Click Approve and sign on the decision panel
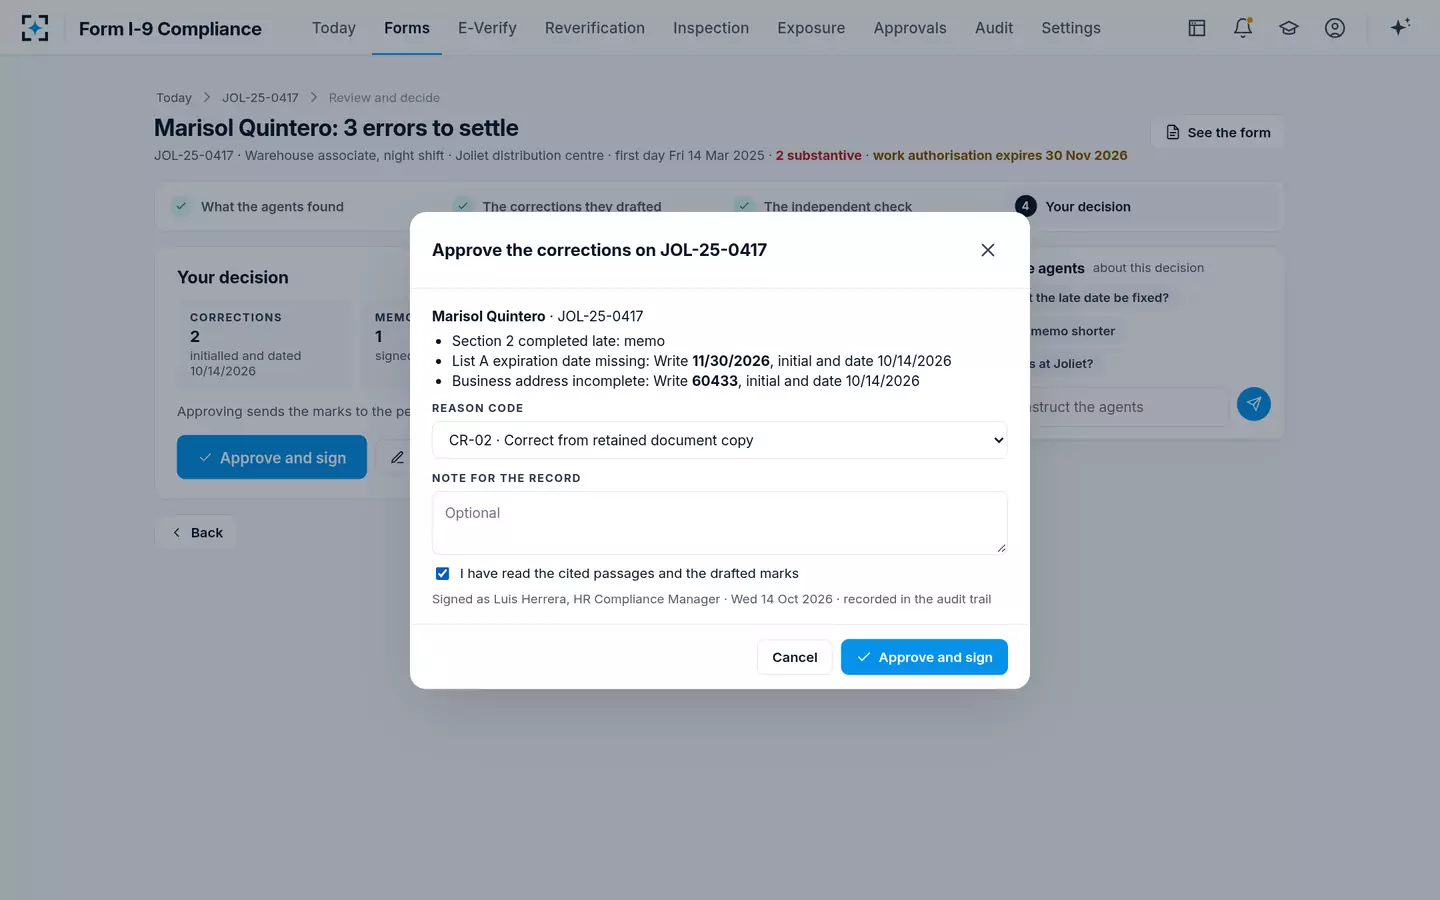Image resolution: width=1440 pixels, height=900 pixels. click(x=272, y=457)
